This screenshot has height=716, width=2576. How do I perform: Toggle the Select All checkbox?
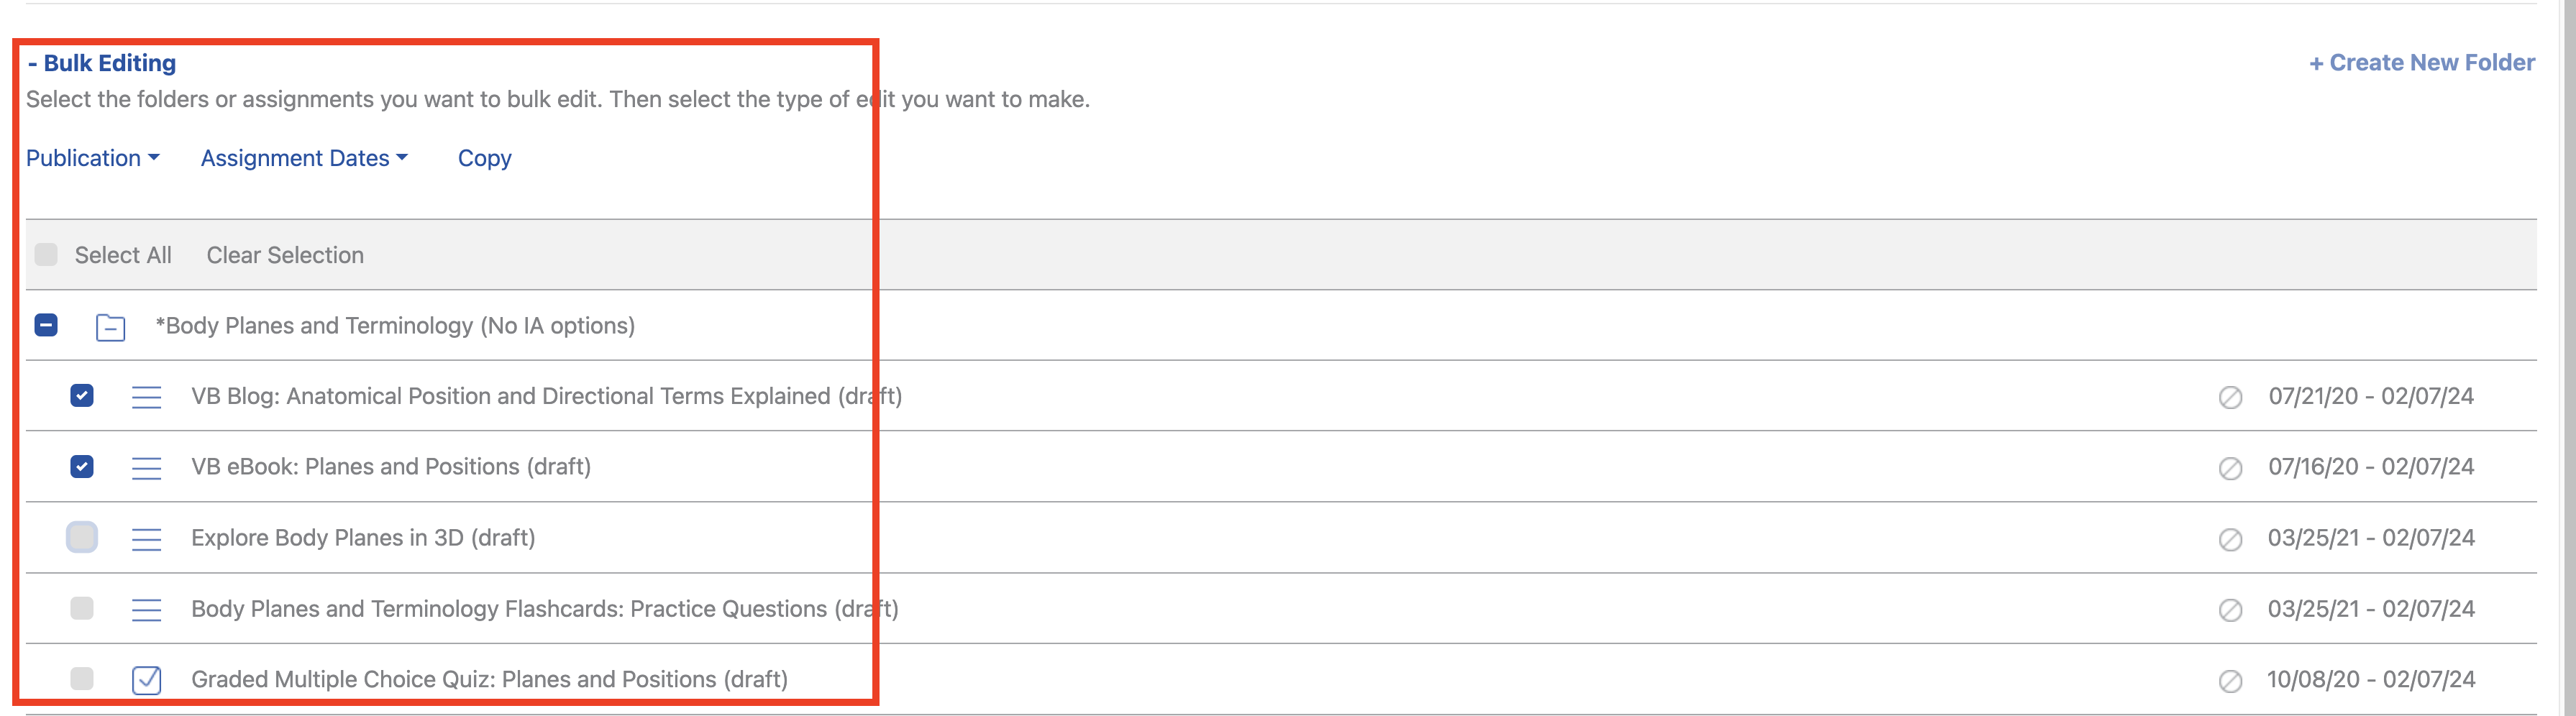click(46, 255)
